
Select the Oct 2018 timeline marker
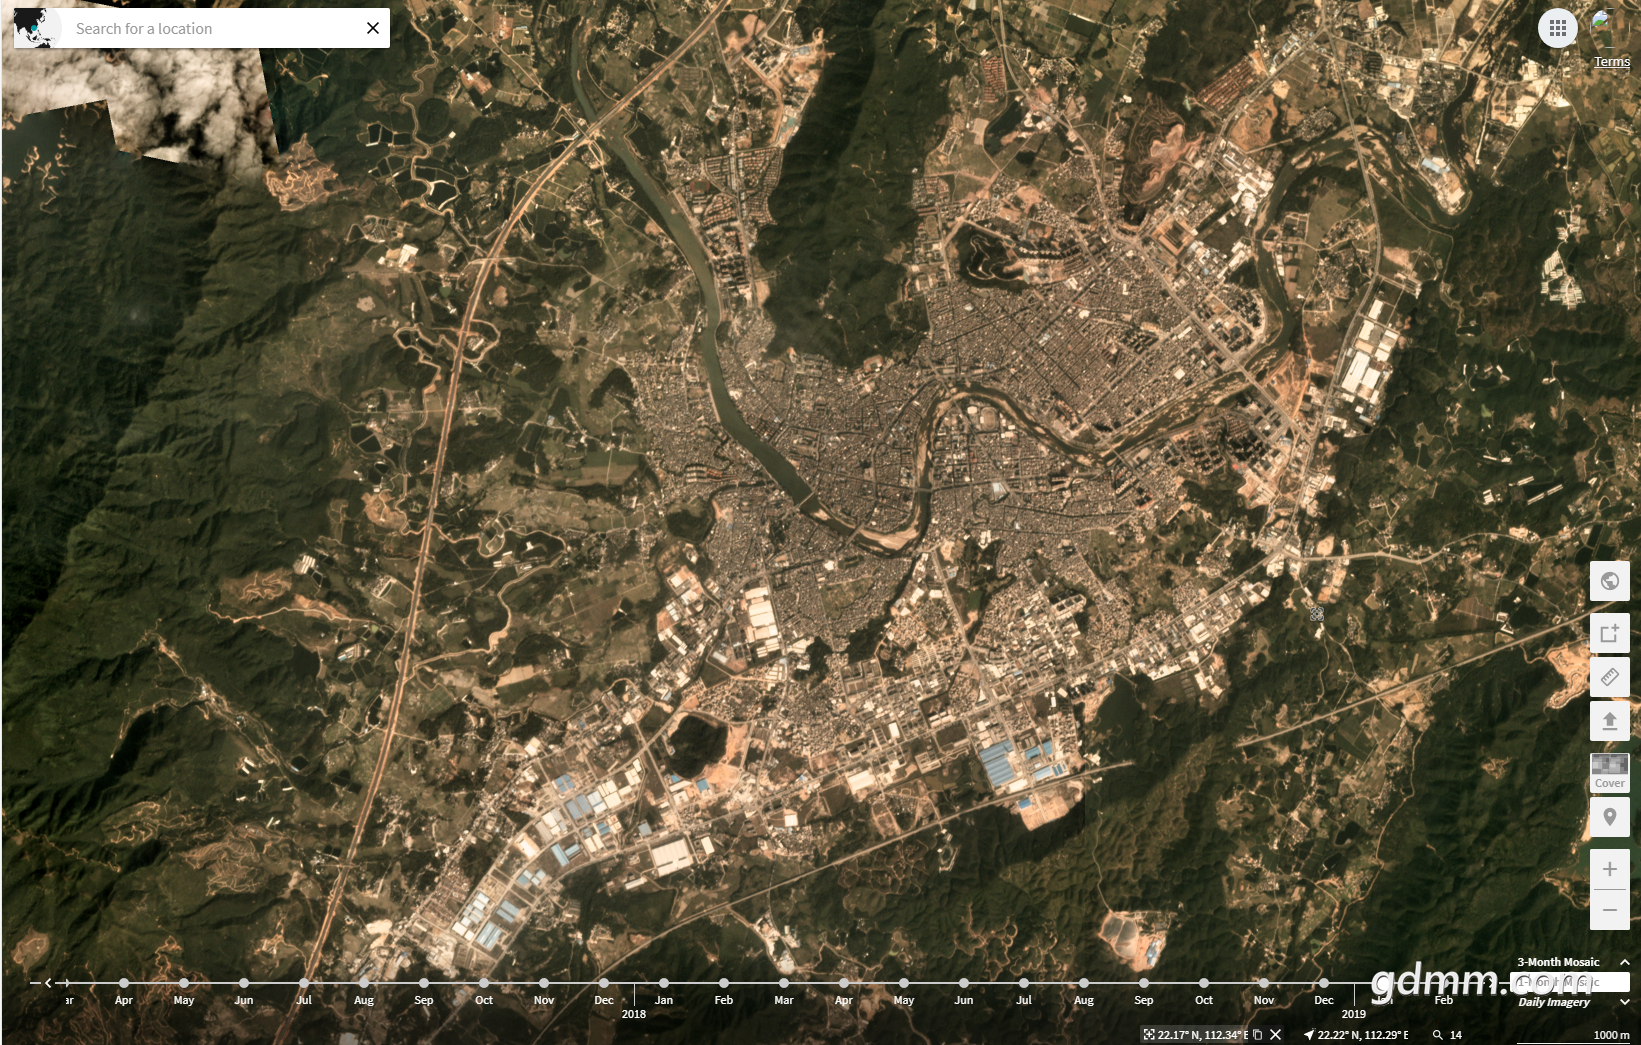pos(1204,983)
